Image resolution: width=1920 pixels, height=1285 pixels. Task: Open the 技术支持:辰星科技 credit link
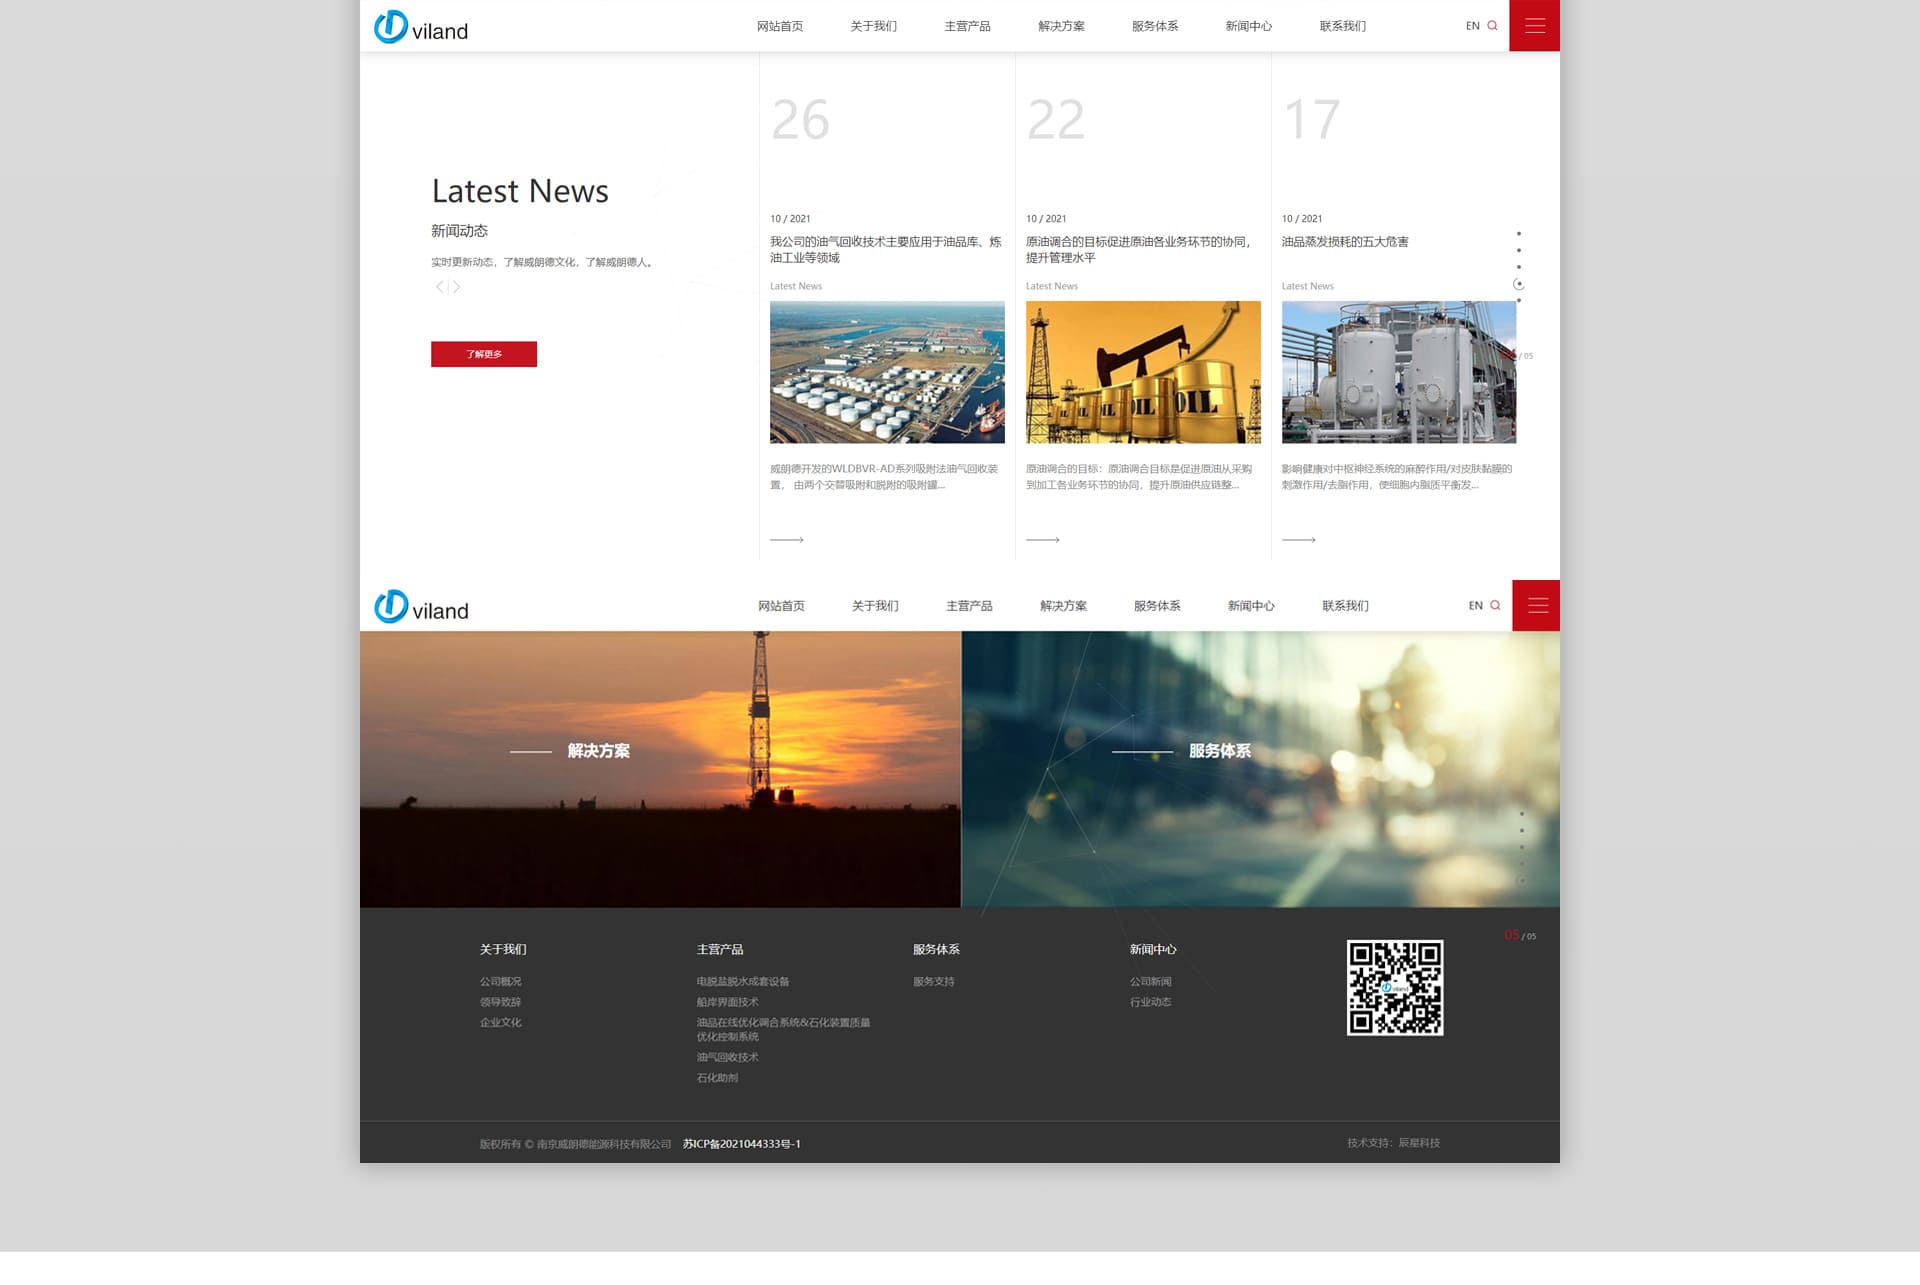(x=1394, y=1143)
